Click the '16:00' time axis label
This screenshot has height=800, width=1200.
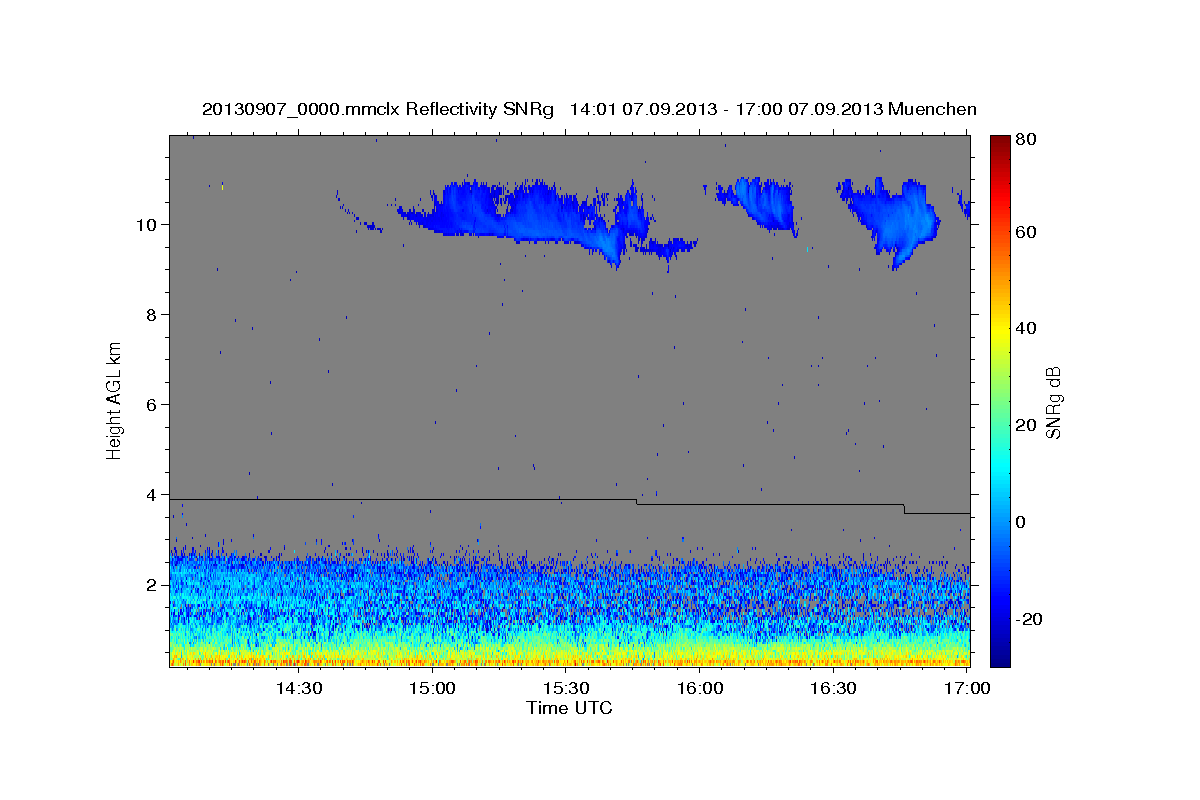coord(699,688)
